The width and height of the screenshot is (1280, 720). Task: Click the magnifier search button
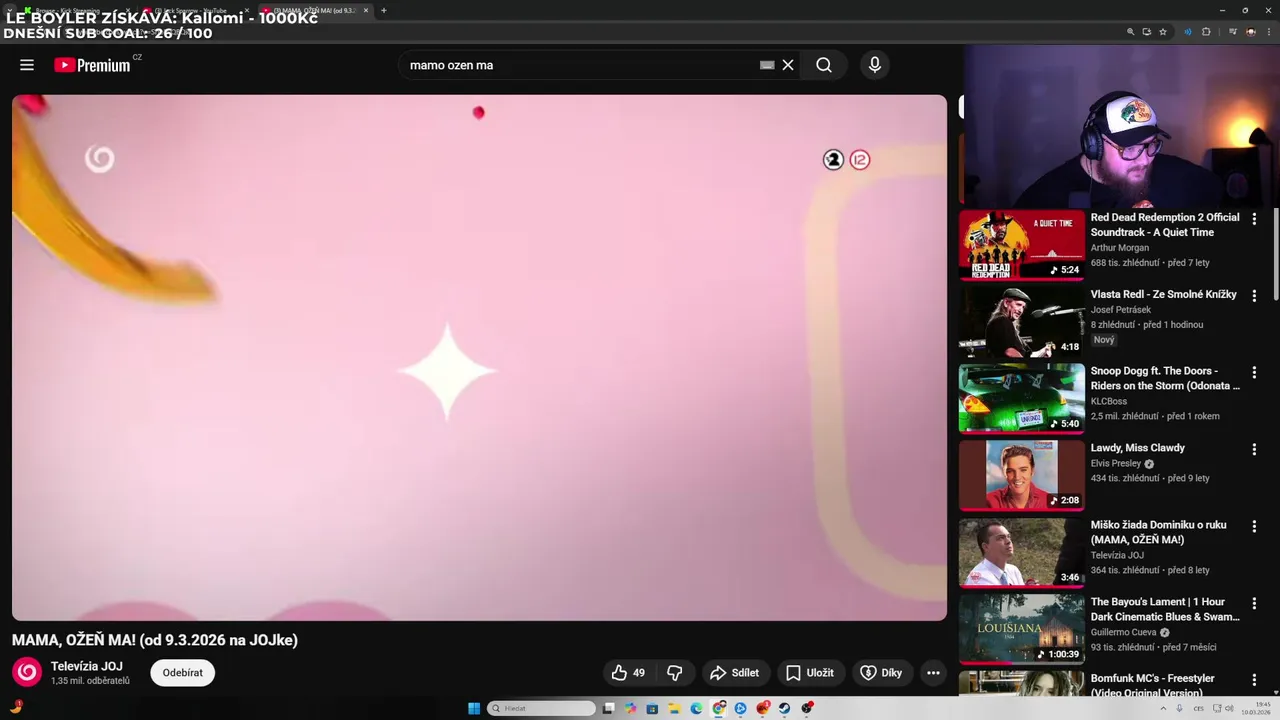pos(823,65)
